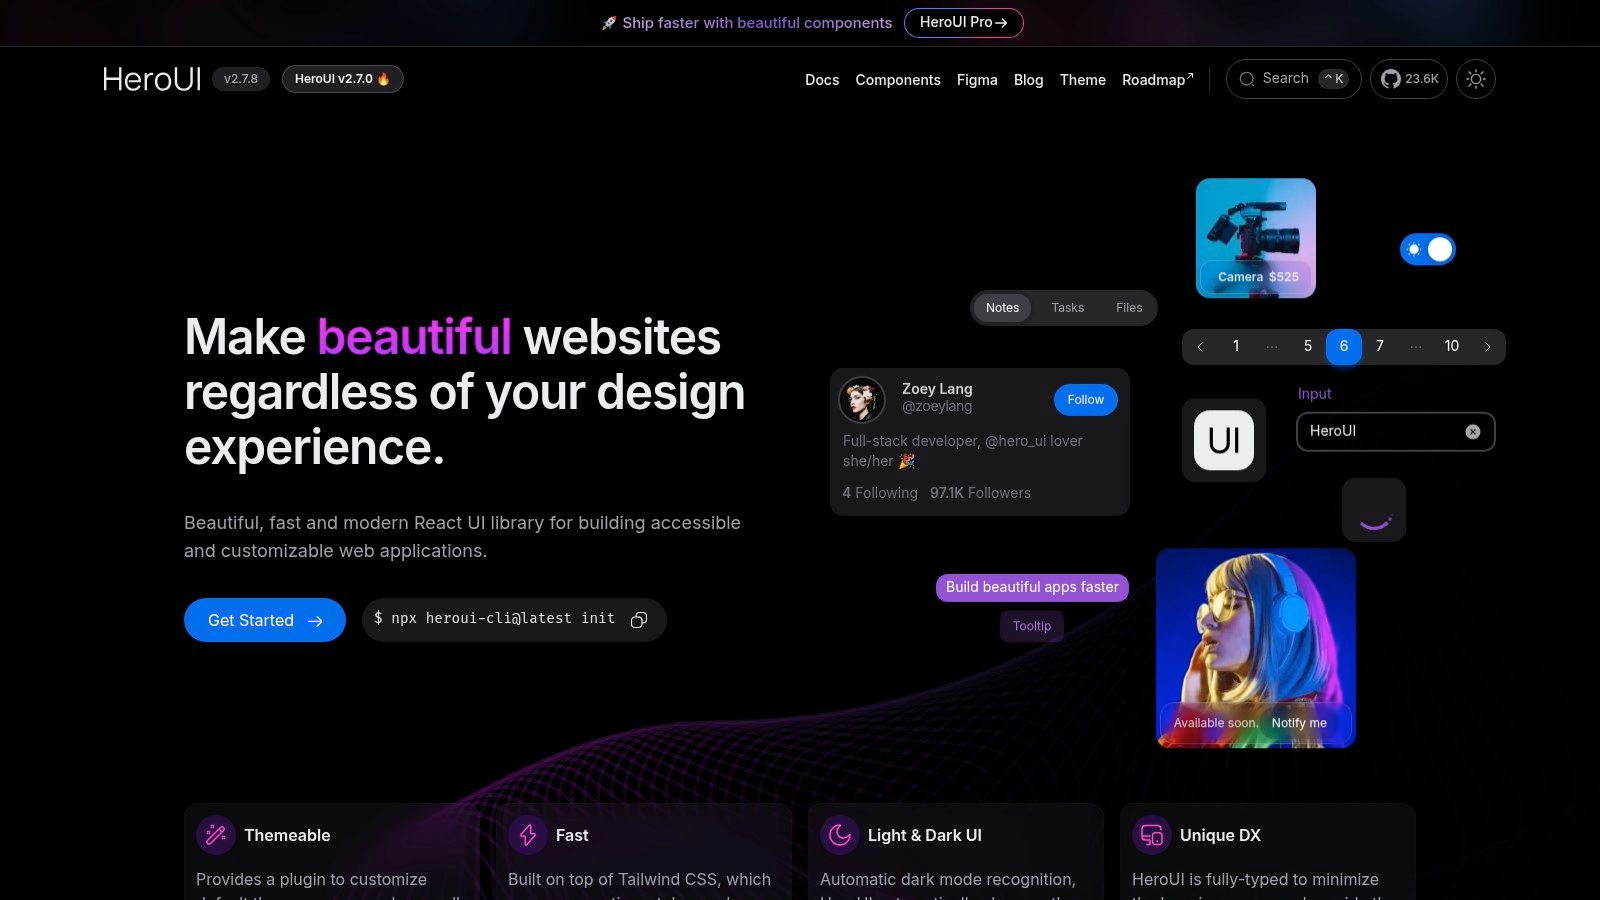Click the @zoeylang handle
Viewport: 1600px width, 900px height.
tap(937, 406)
